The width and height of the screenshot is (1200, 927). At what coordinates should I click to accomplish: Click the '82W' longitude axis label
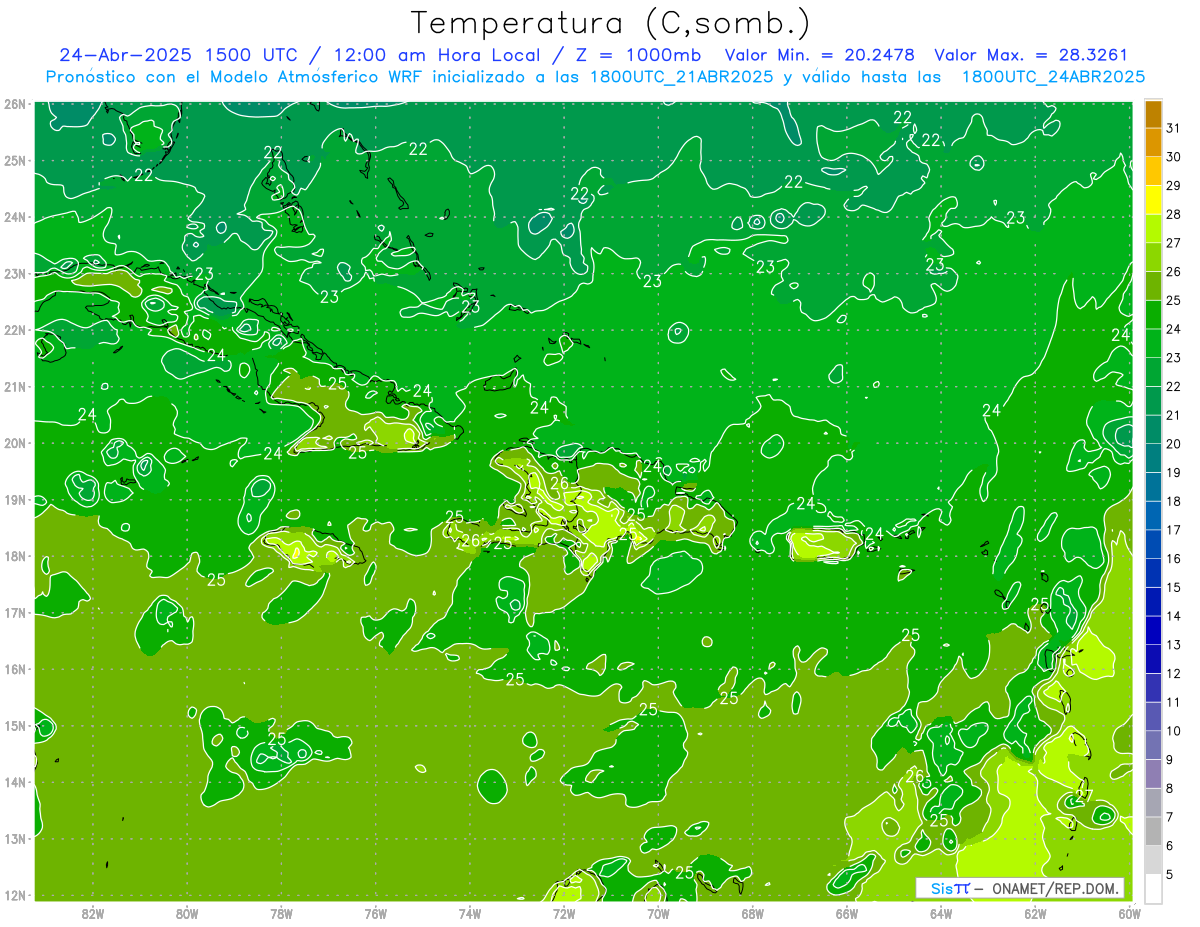tap(93, 914)
